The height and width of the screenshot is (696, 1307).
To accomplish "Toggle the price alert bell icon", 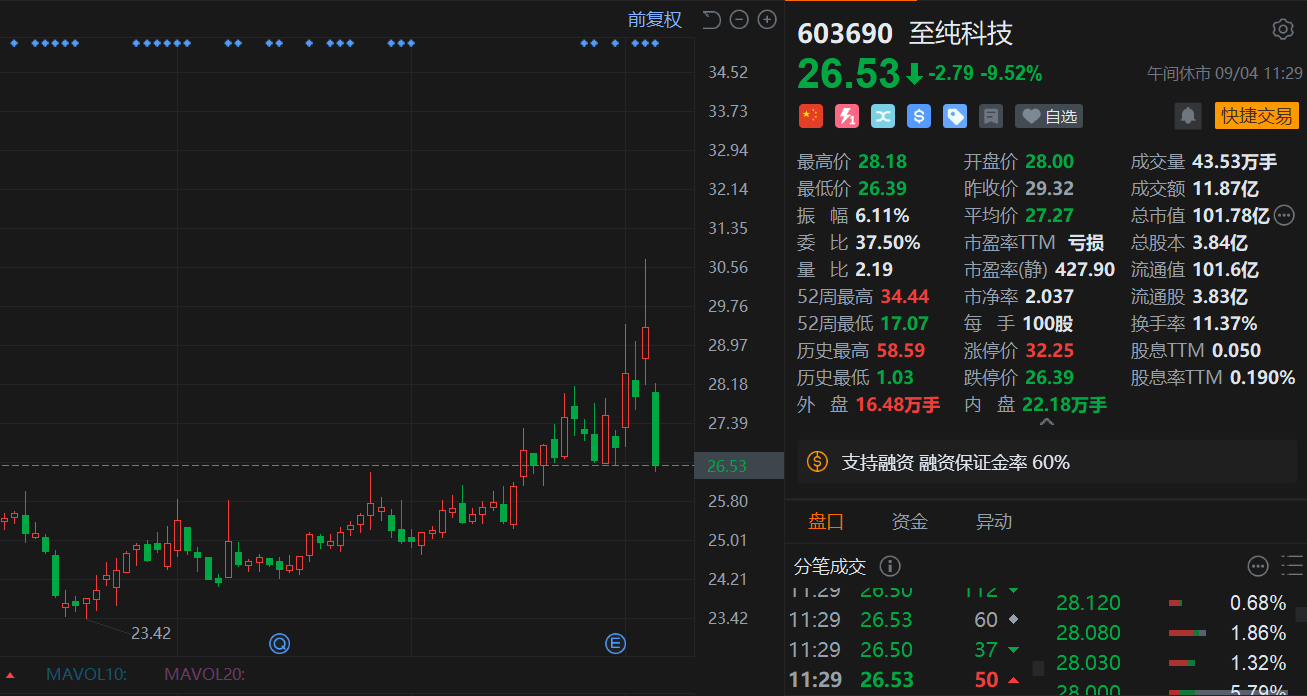I will pos(1188,116).
